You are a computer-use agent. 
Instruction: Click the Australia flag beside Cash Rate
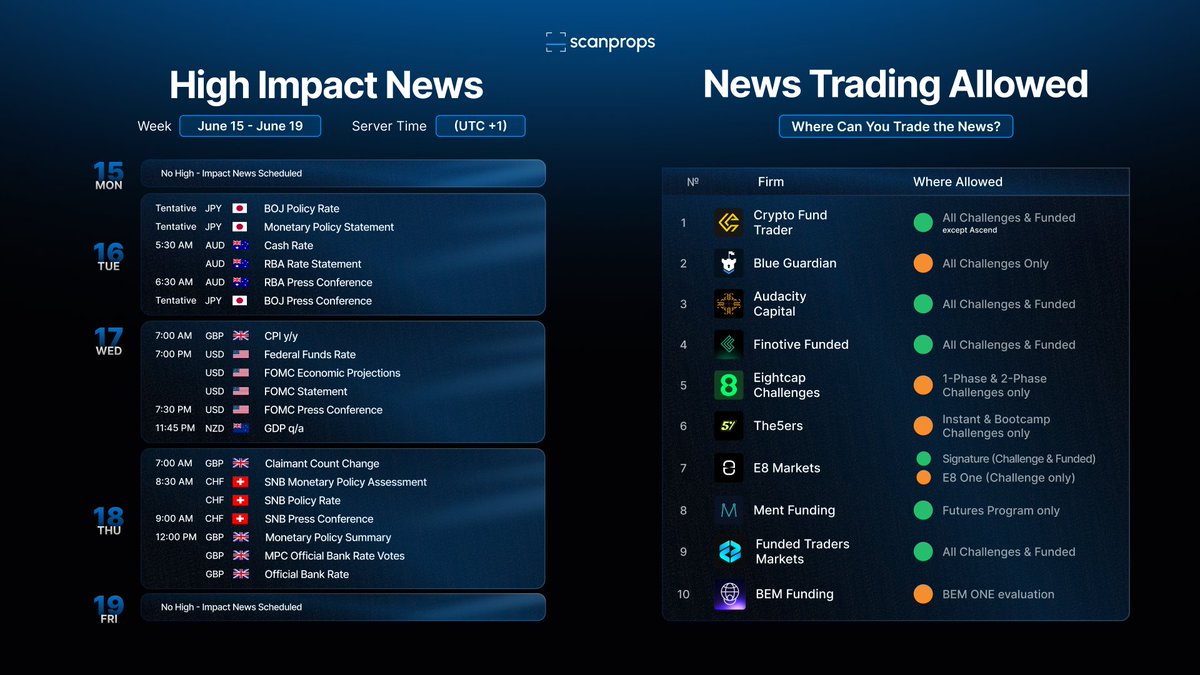tap(240, 246)
